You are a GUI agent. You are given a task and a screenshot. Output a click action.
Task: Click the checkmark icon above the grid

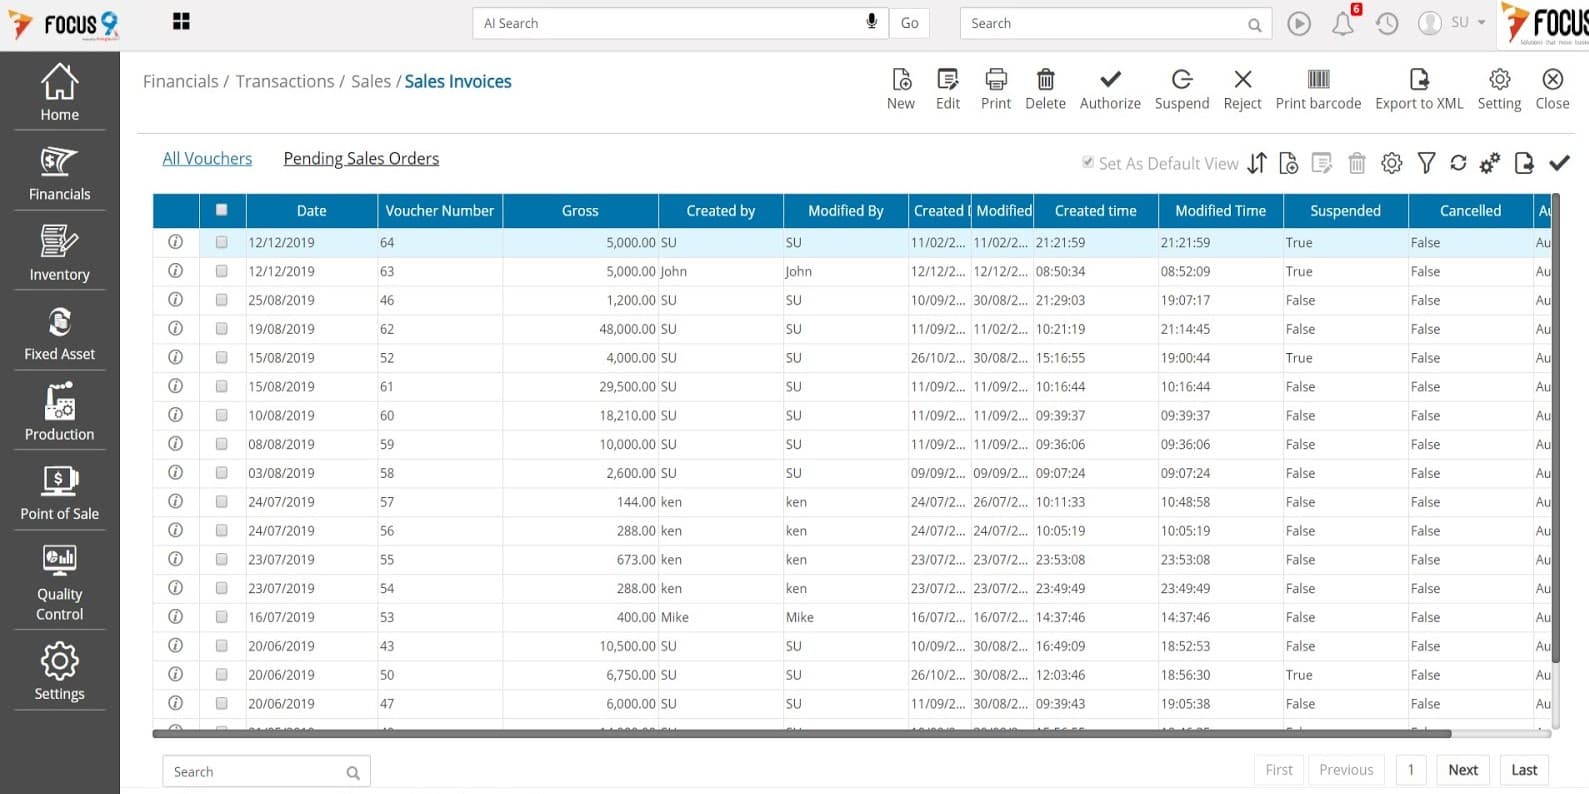[x=1559, y=162]
